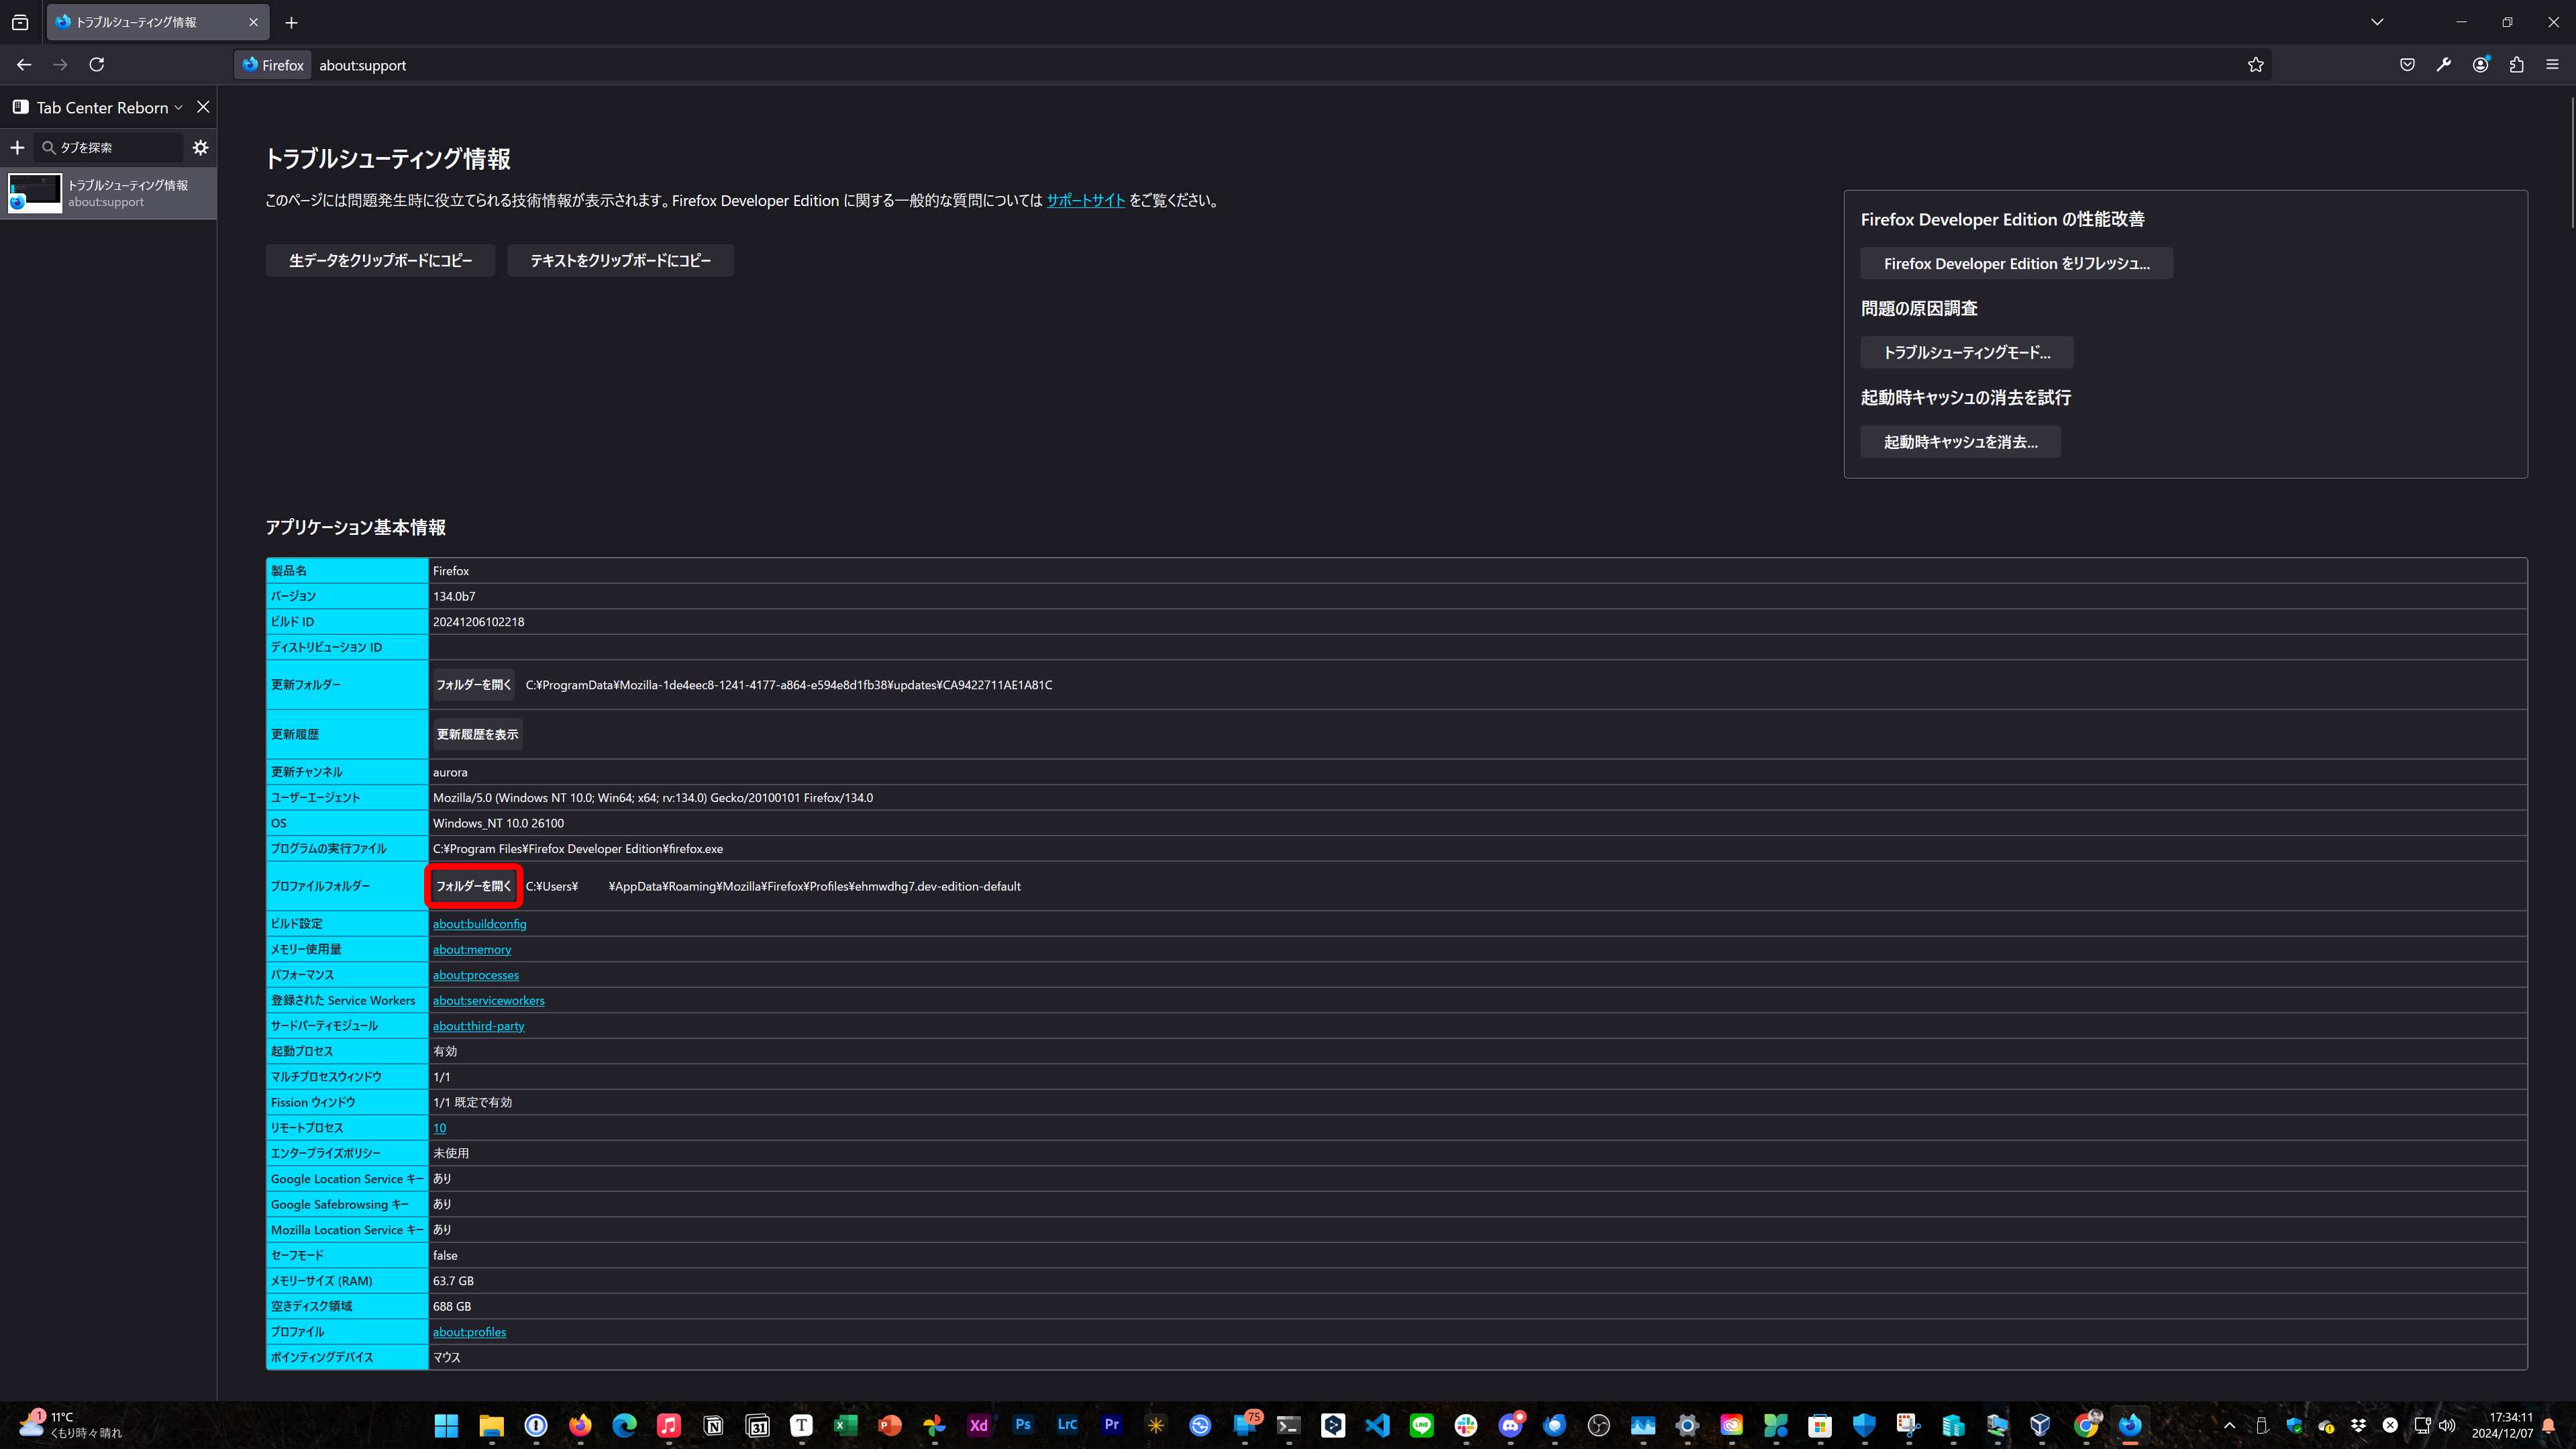The height and width of the screenshot is (1449, 2576).
Task: Open Tab Center Reborn settings gear
Action: click(x=201, y=147)
